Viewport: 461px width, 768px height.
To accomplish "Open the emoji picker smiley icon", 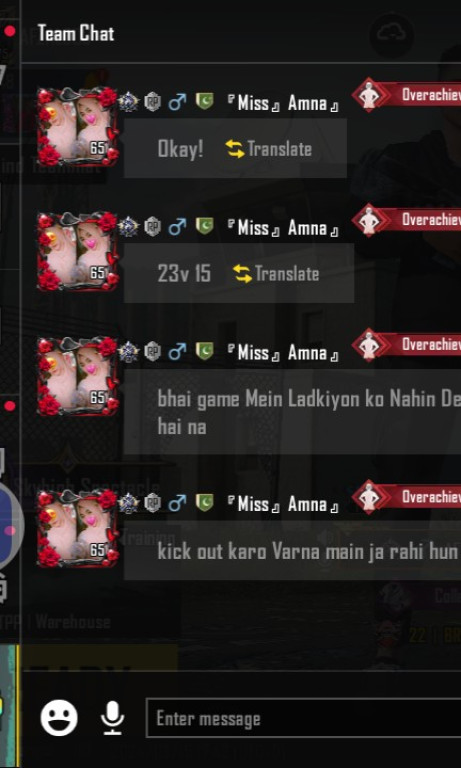I will click(59, 718).
